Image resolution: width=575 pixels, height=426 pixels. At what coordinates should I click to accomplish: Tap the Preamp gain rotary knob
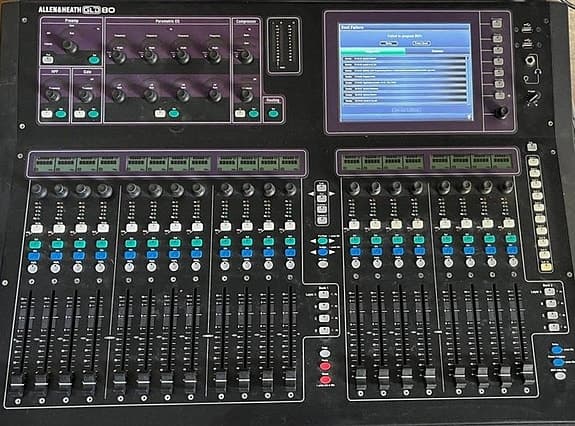pos(70,47)
